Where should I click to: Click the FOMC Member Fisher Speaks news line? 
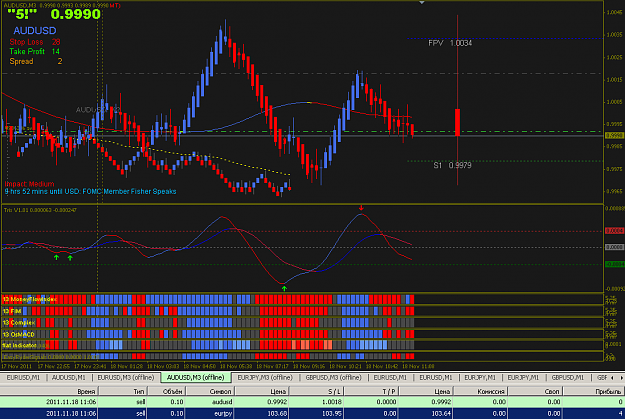tap(90, 192)
